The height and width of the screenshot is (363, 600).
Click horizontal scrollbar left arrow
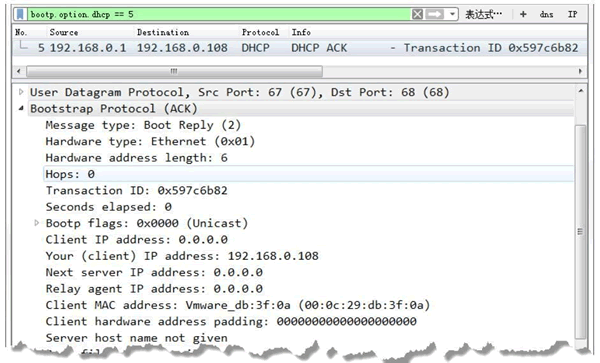(19, 71)
